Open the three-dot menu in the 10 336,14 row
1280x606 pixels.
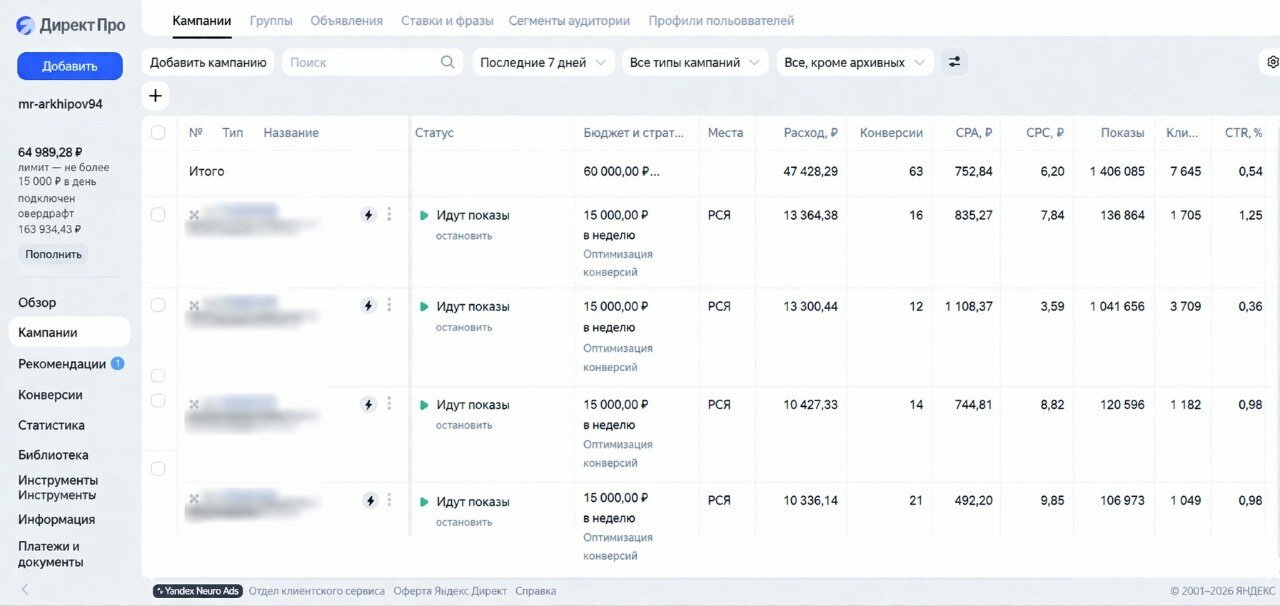(389, 500)
